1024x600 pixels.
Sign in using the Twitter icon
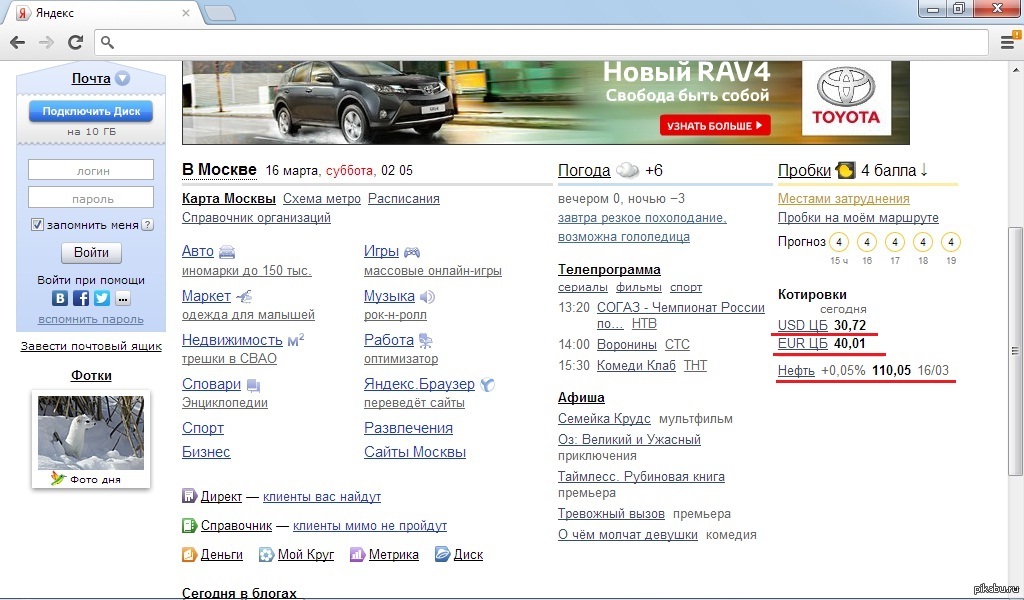(x=102, y=298)
